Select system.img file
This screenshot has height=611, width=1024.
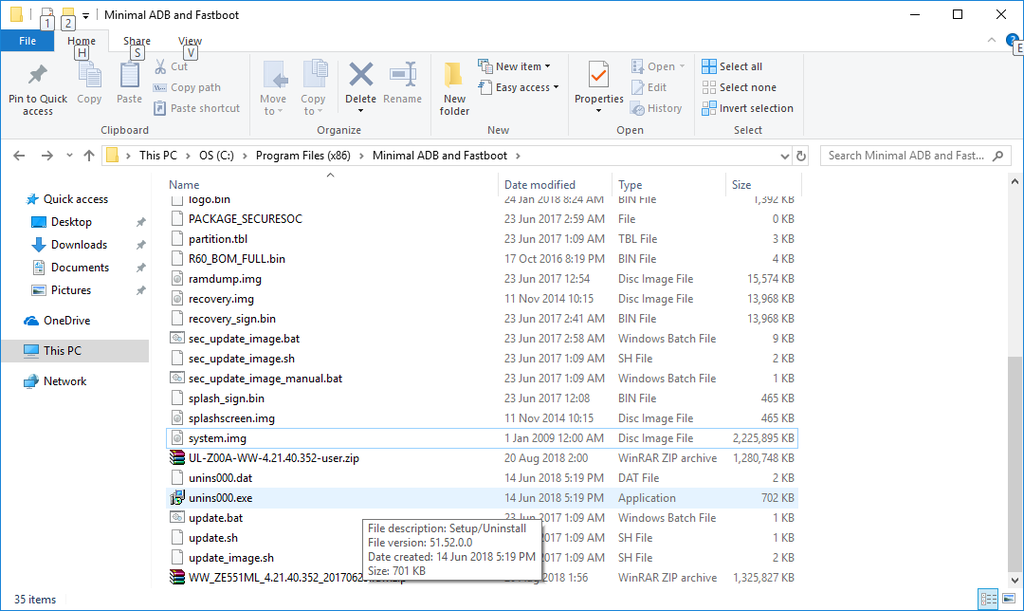tap(217, 438)
